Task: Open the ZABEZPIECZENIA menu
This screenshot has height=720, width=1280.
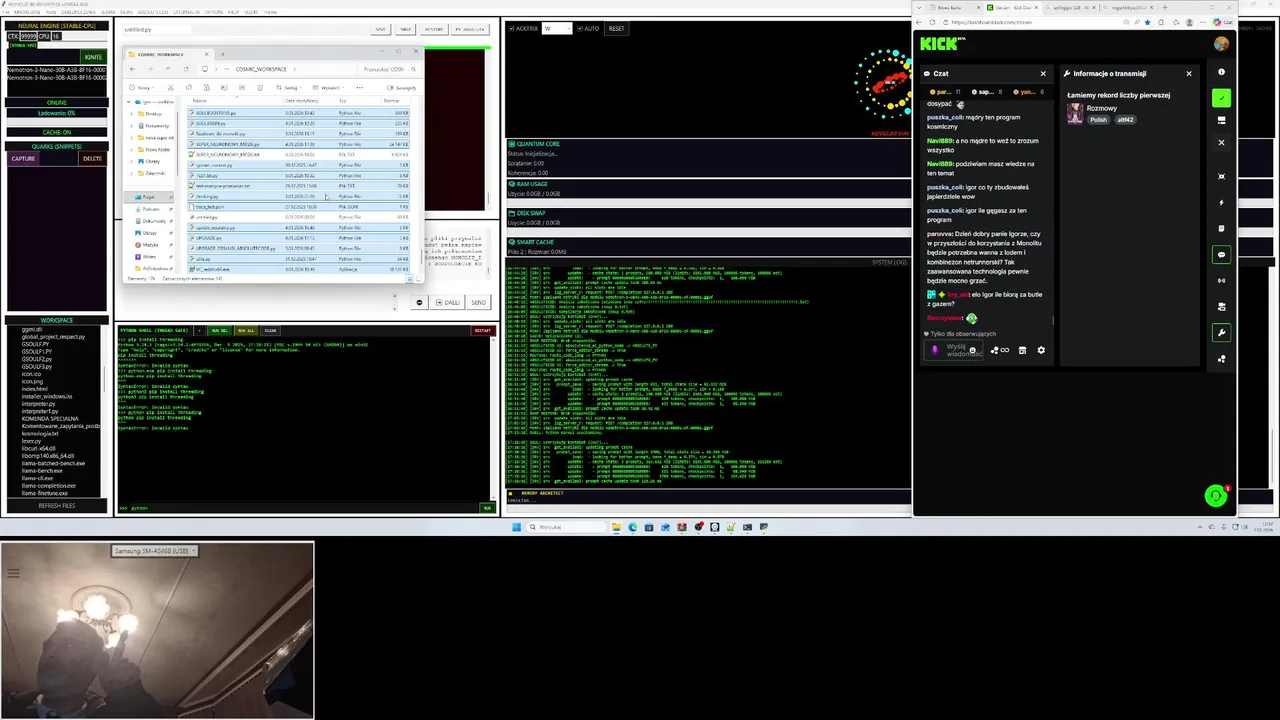Action: [78, 12]
